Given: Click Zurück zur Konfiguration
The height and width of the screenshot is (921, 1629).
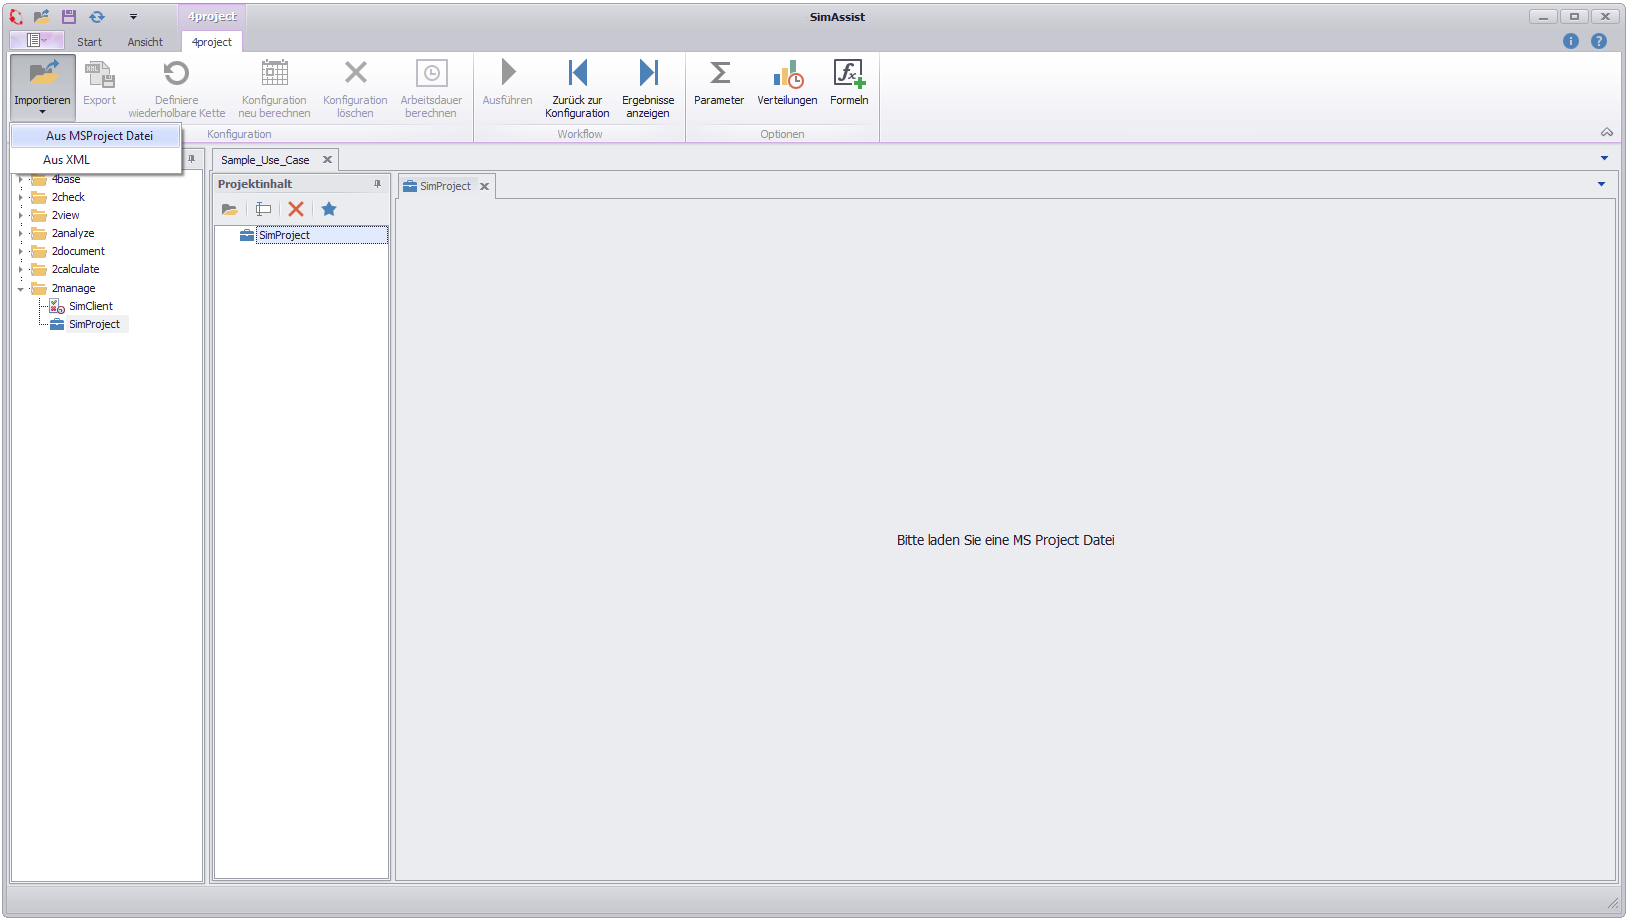Looking at the screenshot, I should [578, 87].
